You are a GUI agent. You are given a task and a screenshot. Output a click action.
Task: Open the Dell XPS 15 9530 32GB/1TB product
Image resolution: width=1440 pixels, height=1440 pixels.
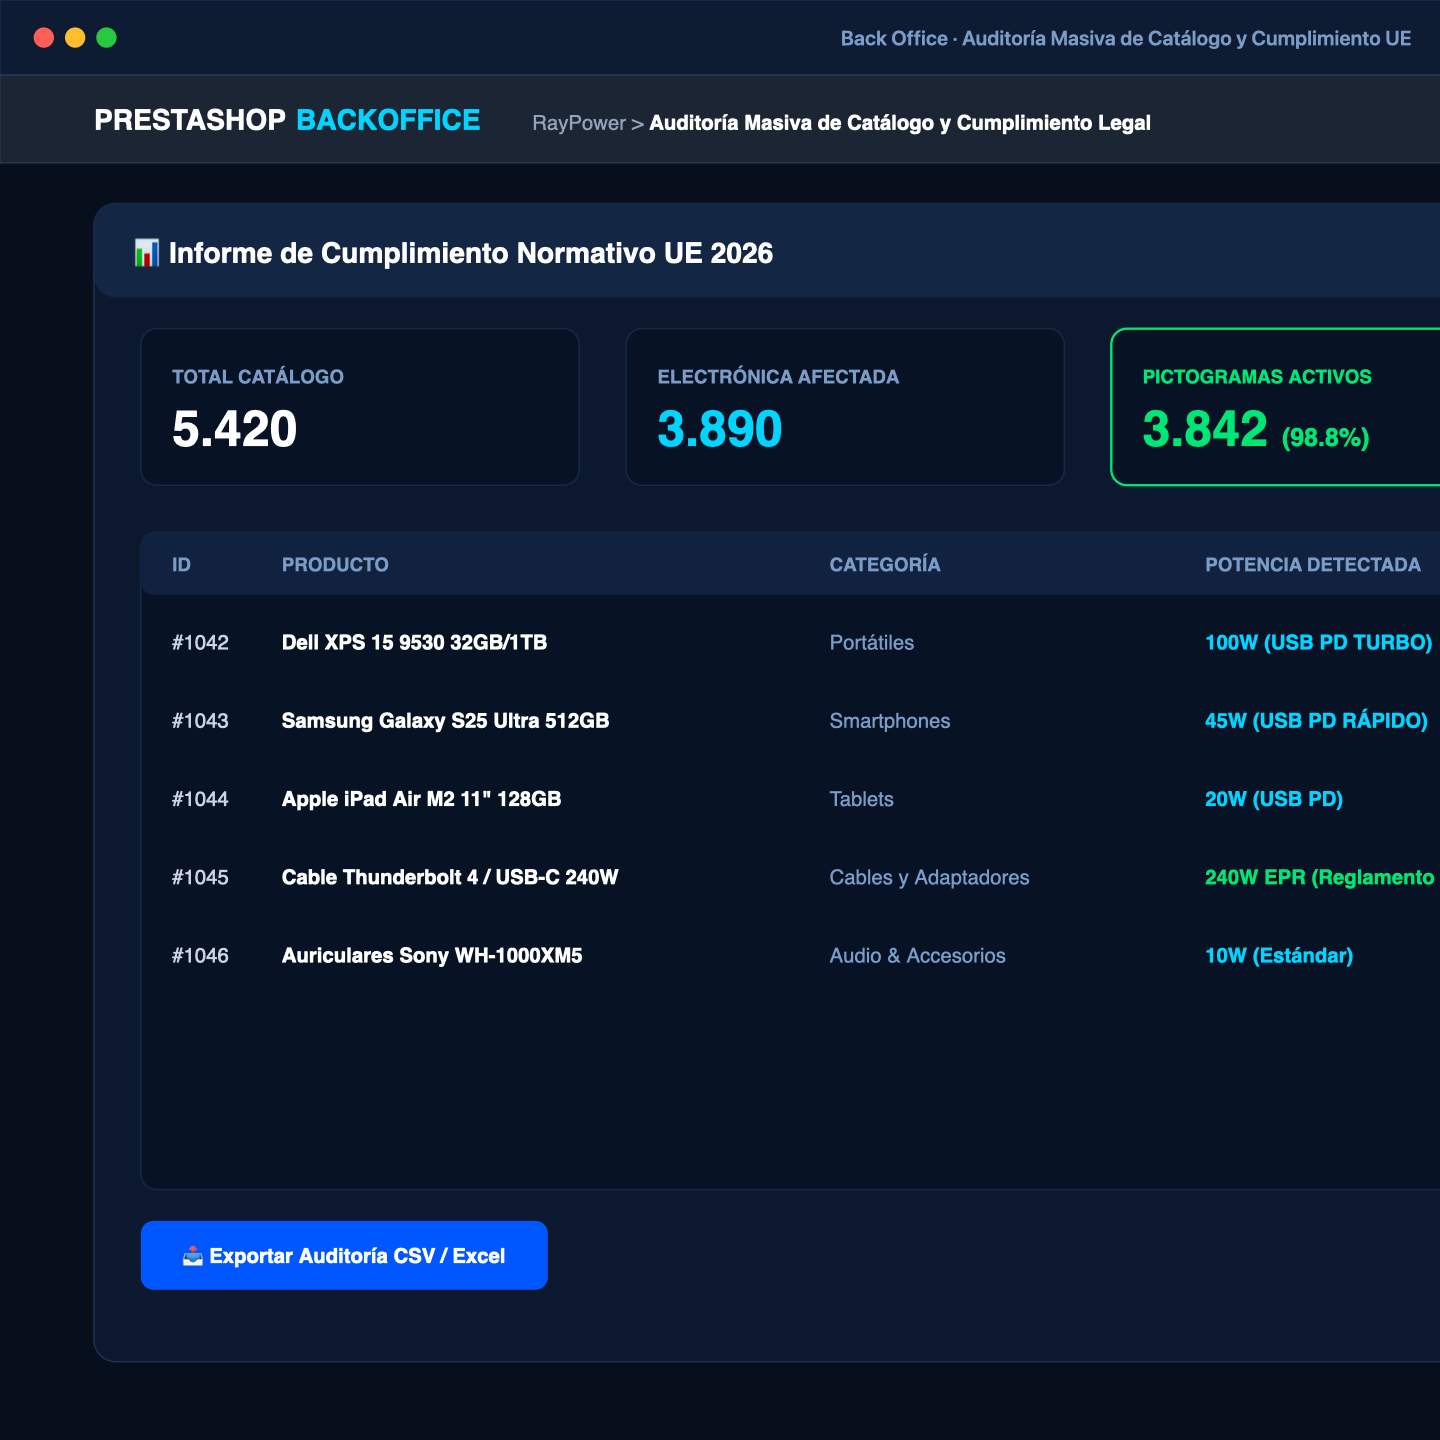click(414, 643)
